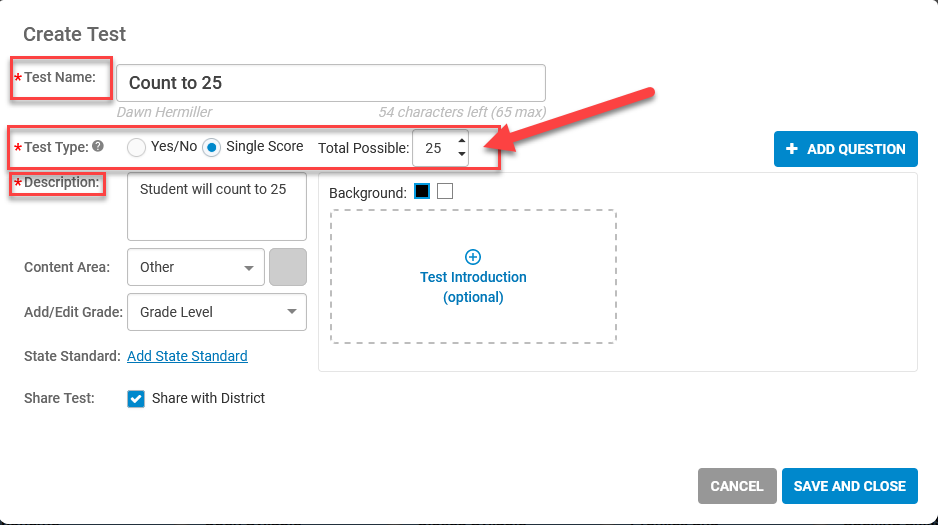Uncheck Share with District checkbox
This screenshot has height=525, width=938.
(136, 399)
